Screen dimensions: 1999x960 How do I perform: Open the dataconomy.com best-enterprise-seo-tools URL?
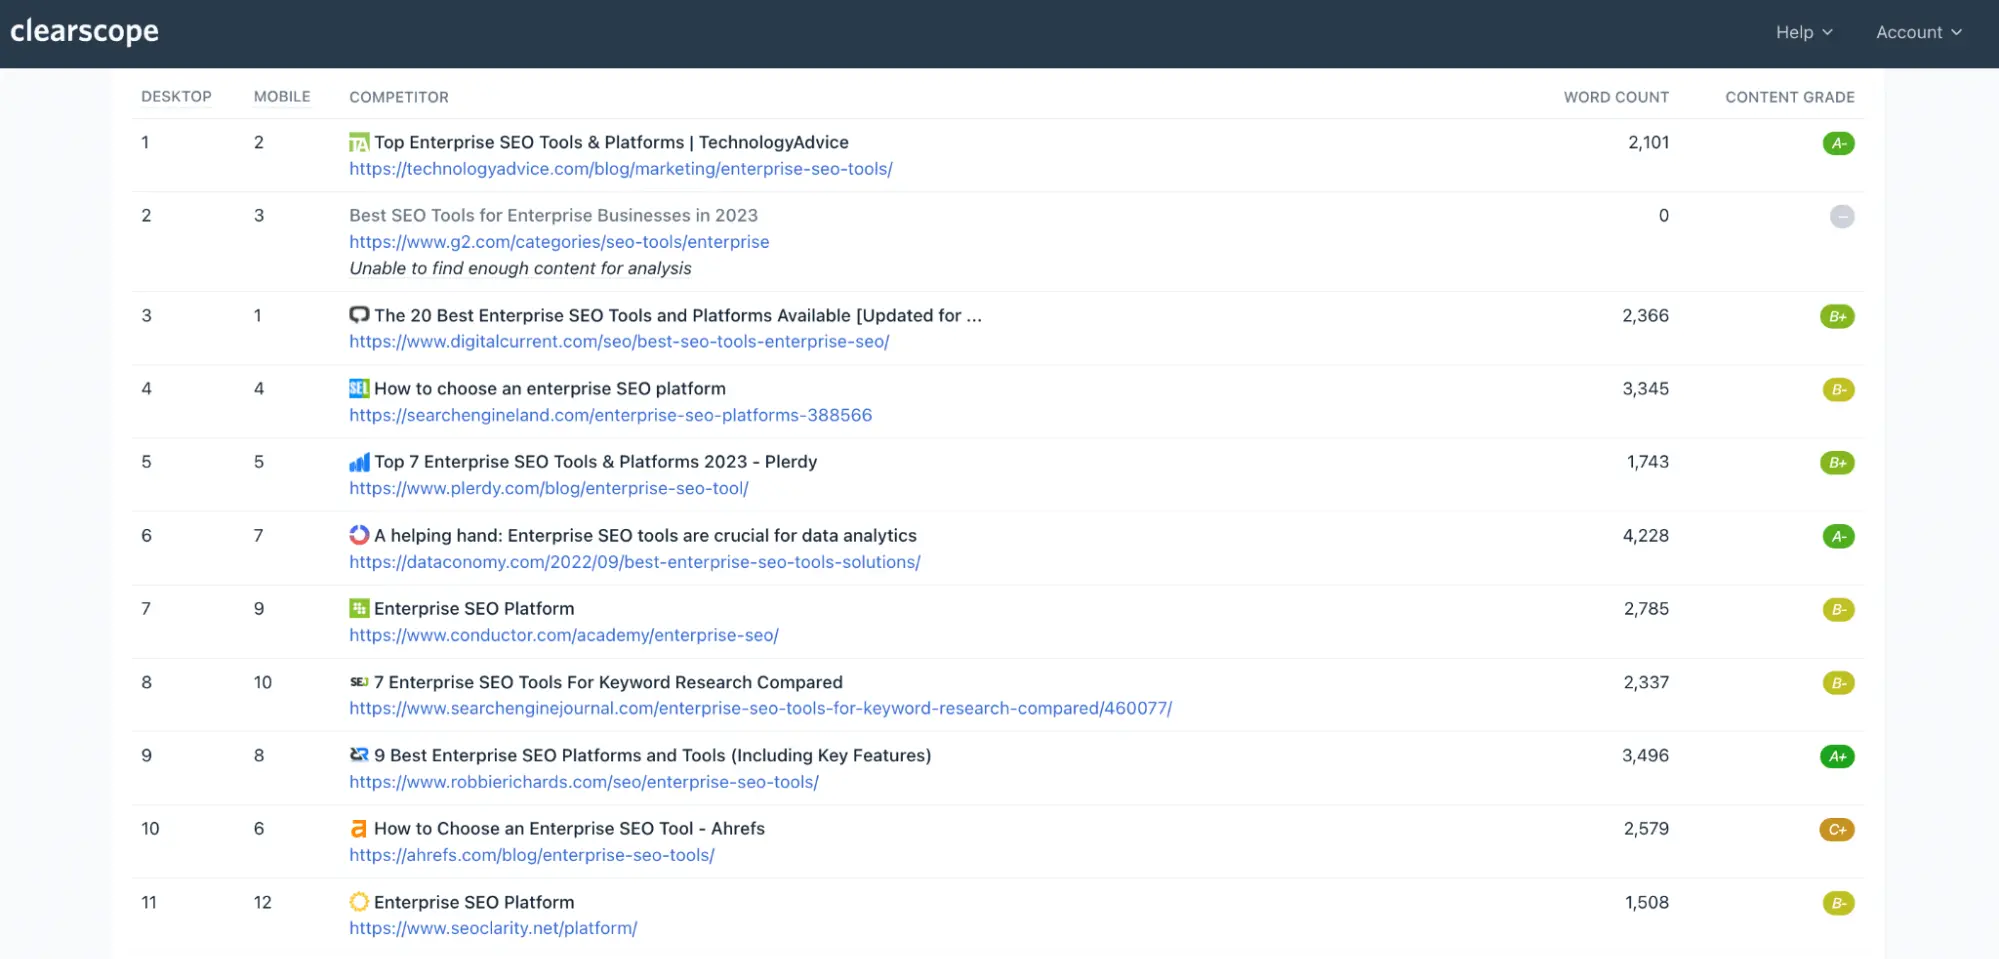click(635, 562)
